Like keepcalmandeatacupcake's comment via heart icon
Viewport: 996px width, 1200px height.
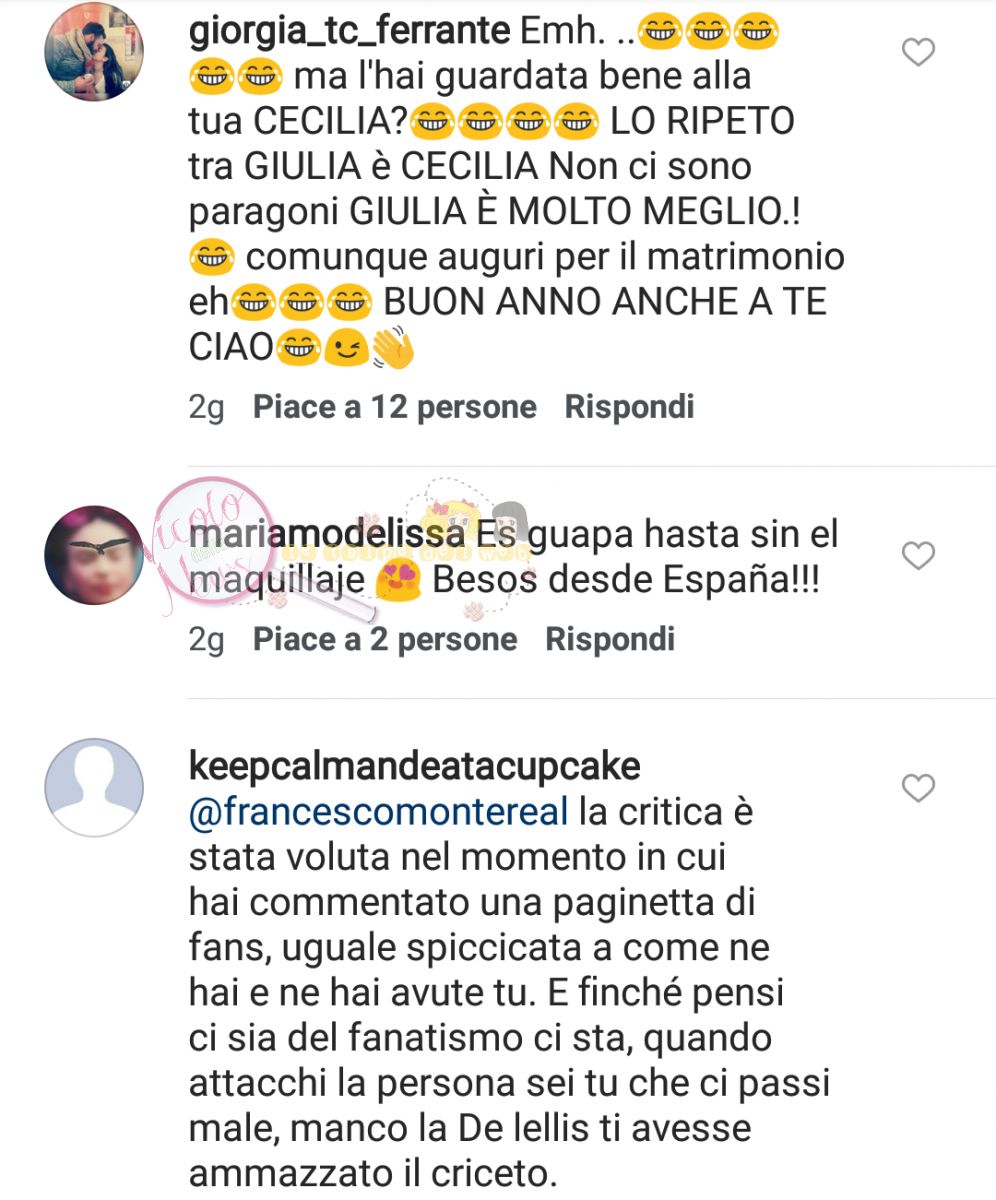[918, 789]
